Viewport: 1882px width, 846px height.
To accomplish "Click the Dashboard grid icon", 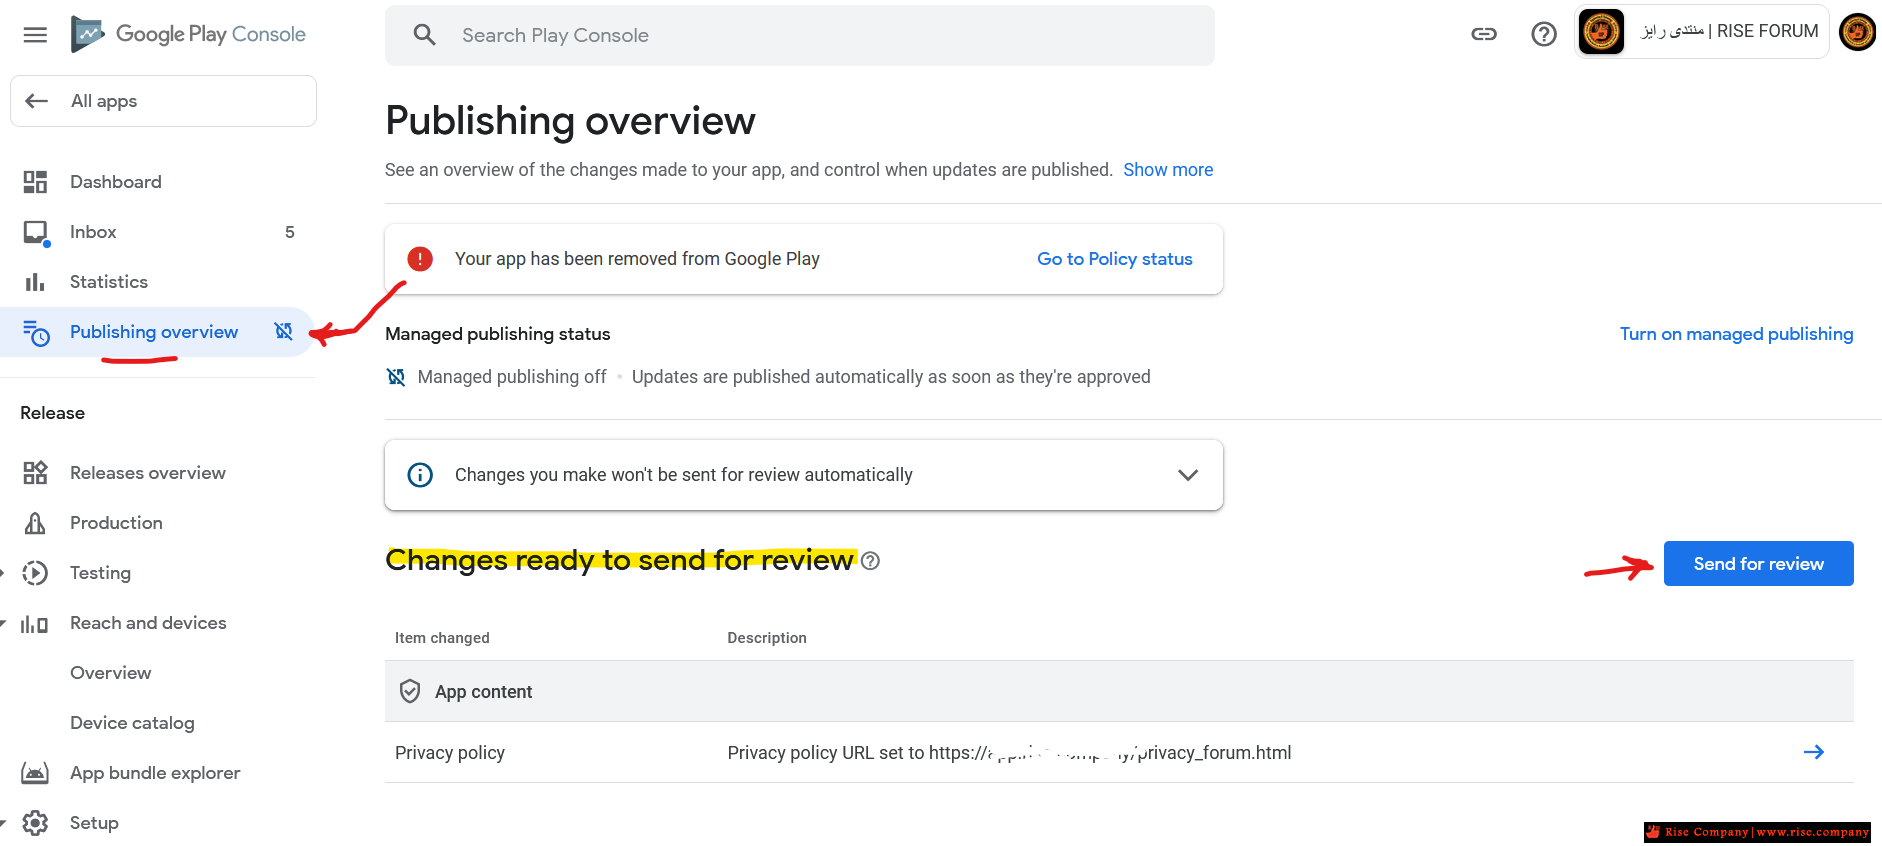I will (35, 182).
